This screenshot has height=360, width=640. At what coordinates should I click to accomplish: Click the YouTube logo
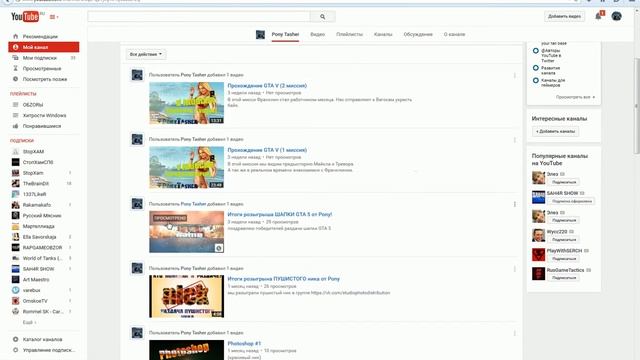coord(25,17)
